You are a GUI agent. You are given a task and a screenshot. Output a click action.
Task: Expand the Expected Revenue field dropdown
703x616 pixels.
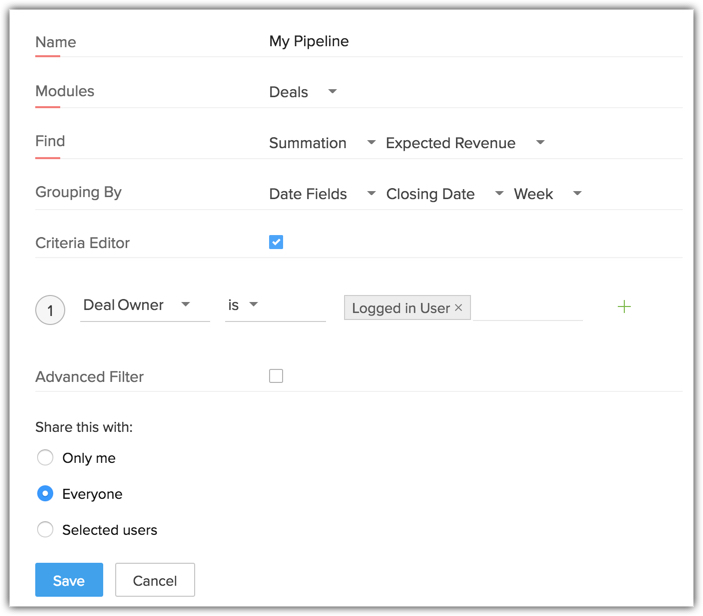[465, 143]
